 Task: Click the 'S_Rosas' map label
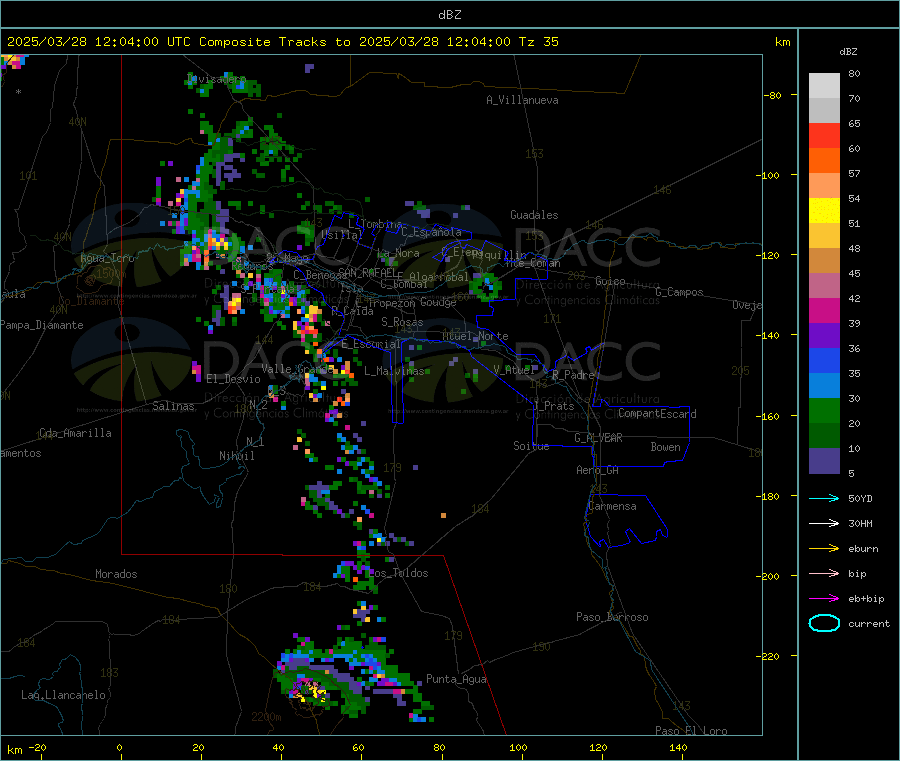point(402,322)
